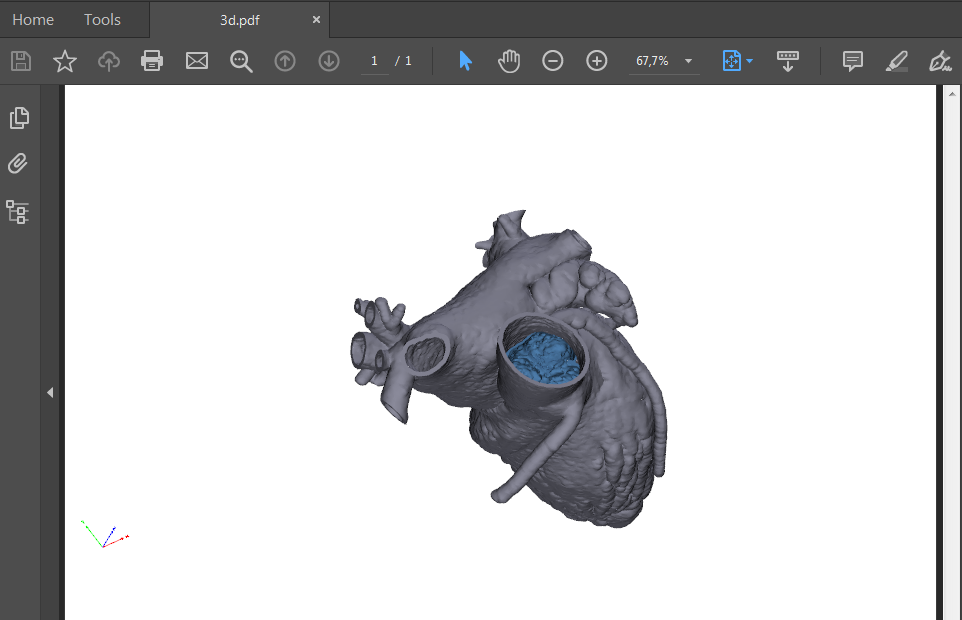Image resolution: width=962 pixels, height=620 pixels.
Task: Collapse the navigation pane with the arrow
Action: pos(50,392)
